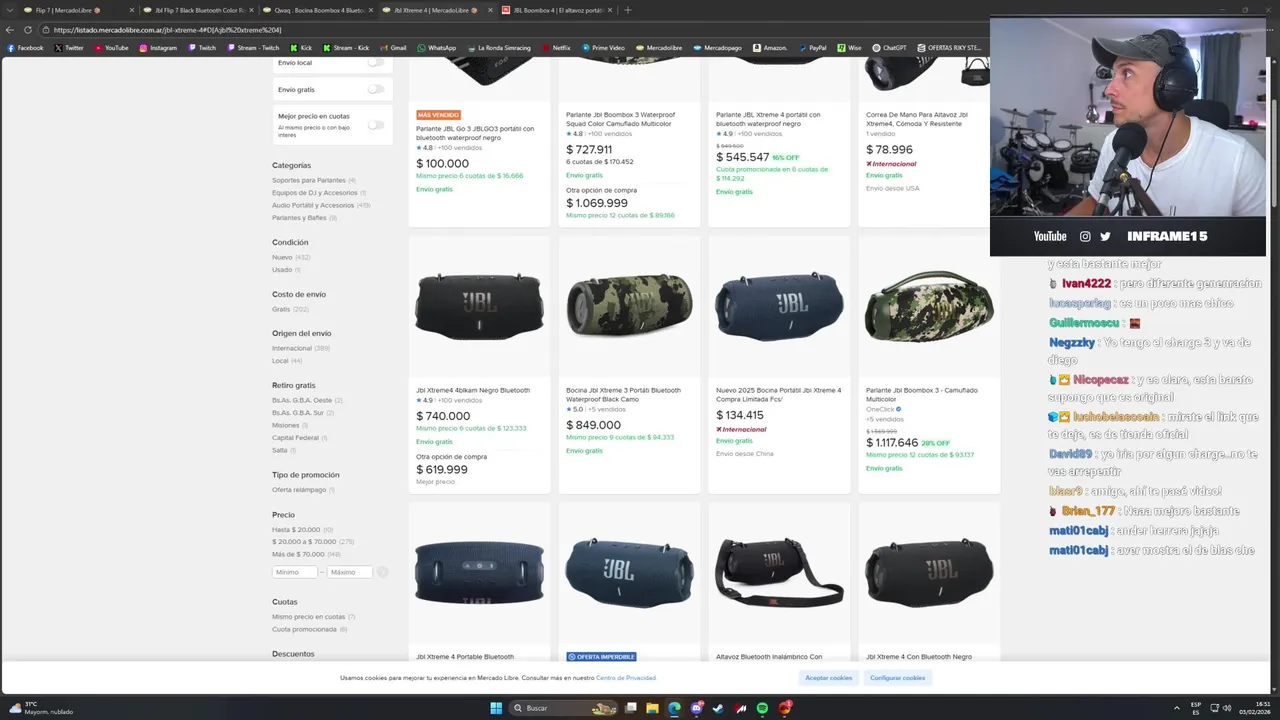
Task: Open Parlante Jbl Boombox 3 Camuflado thumbnail
Action: point(929,306)
